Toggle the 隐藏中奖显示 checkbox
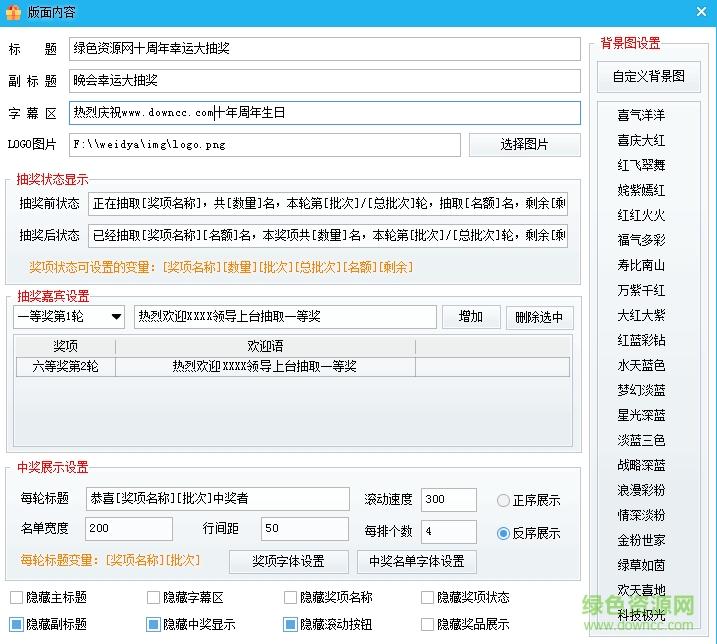Viewport: 717px width, 644px height. (x=154, y=624)
